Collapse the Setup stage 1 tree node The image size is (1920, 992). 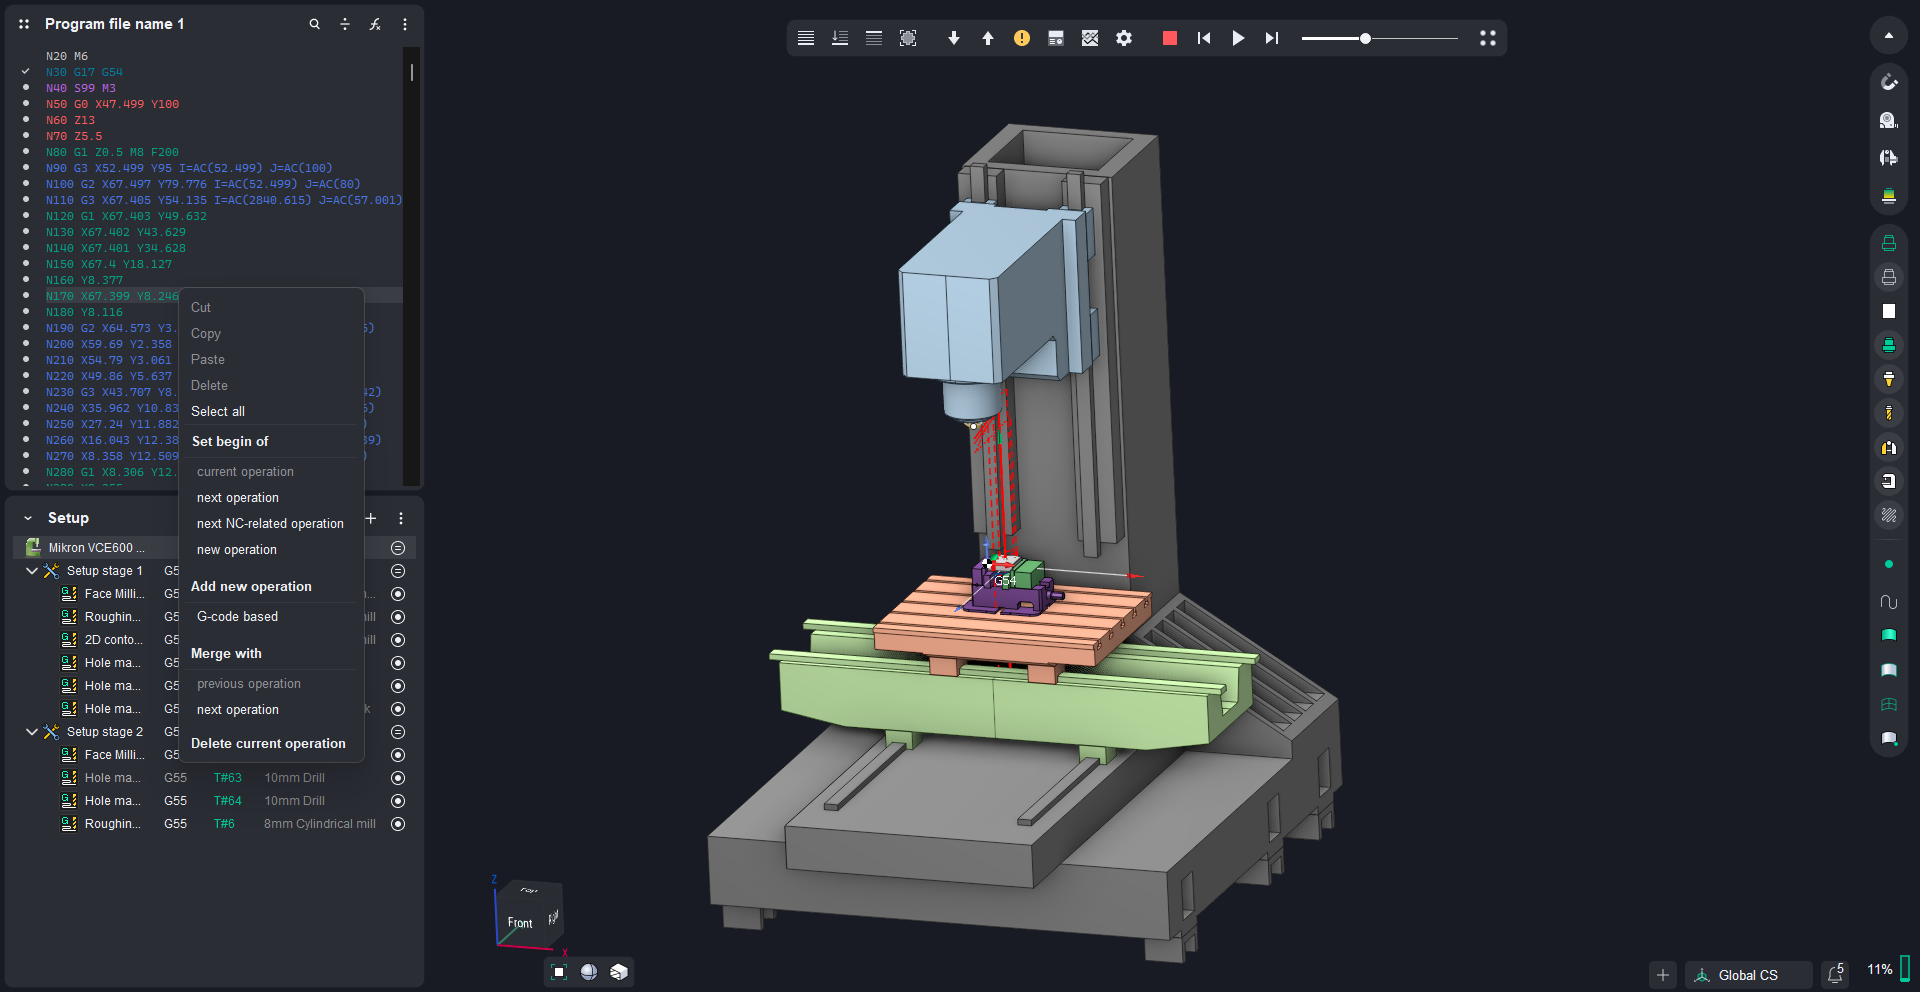(32, 571)
